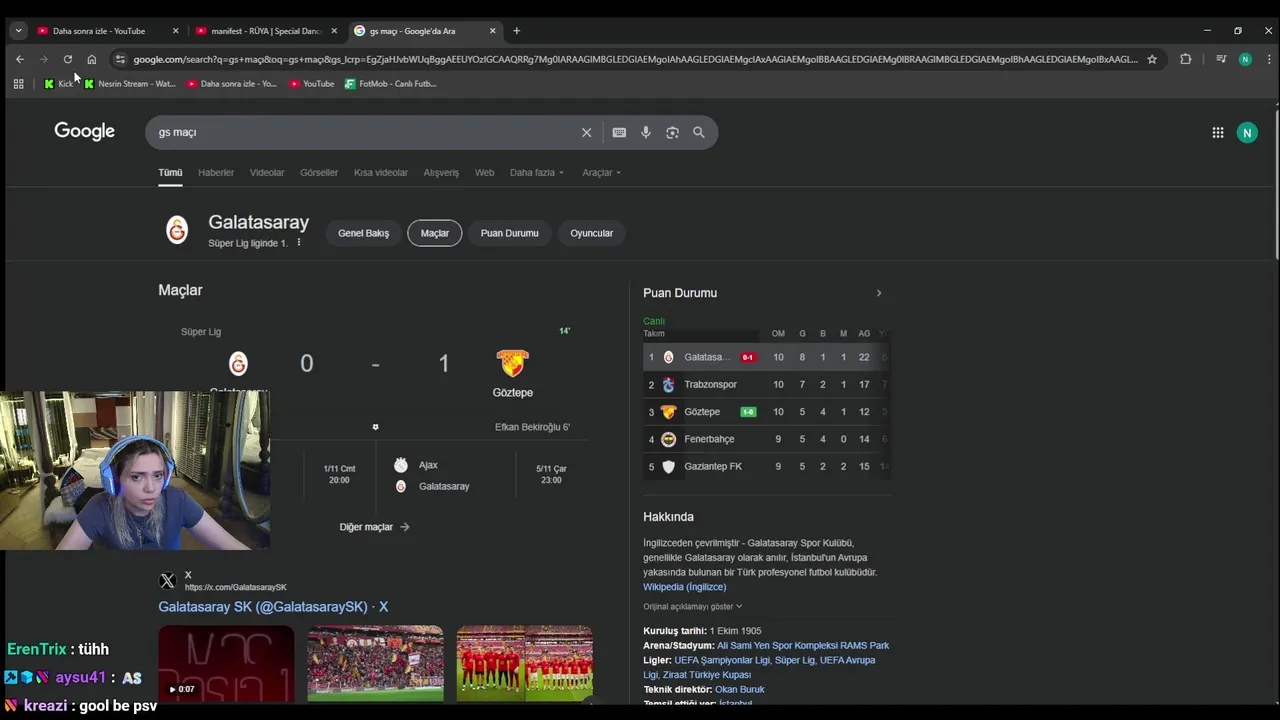The image size is (1280, 720).
Task: View site information icon in address bar
Action: [120, 59]
